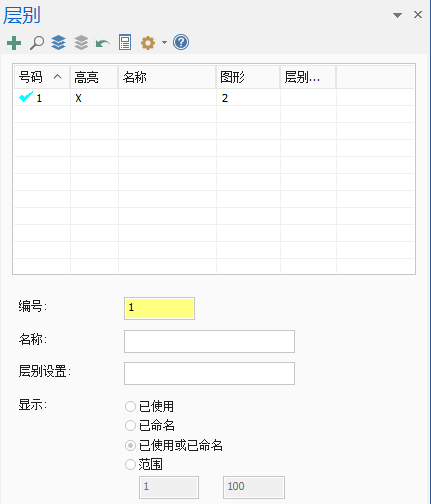Turn all levels on with blue stack icon
The image size is (431, 504).
coord(58,43)
